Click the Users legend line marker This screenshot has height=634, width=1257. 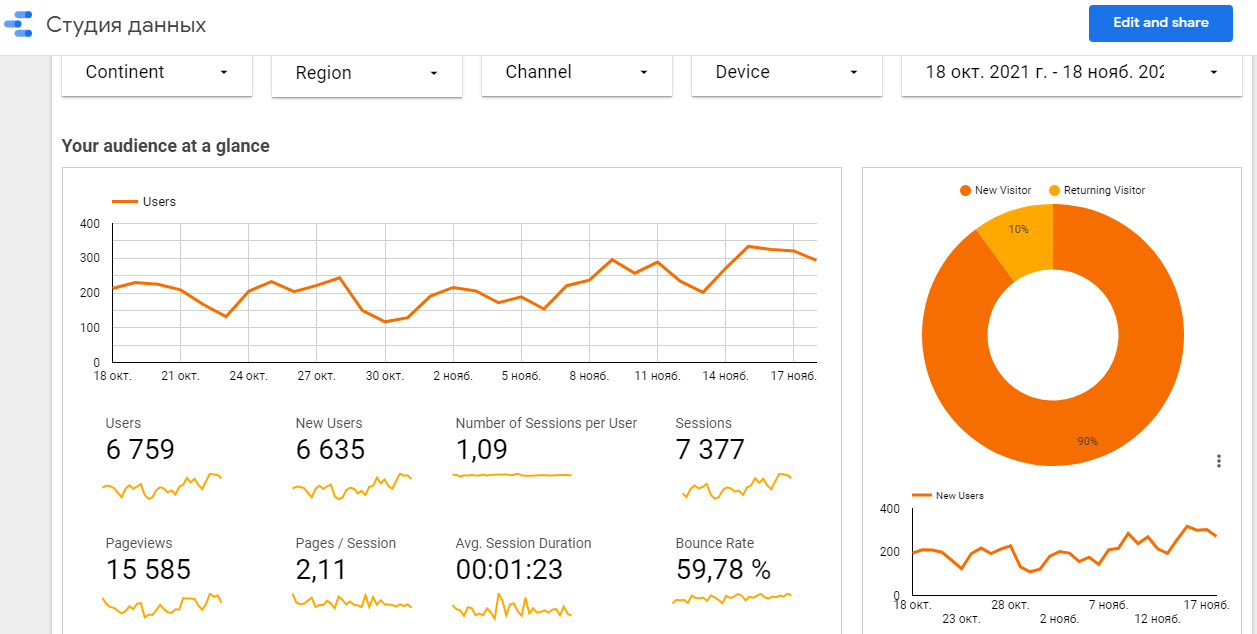[x=124, y=202]
